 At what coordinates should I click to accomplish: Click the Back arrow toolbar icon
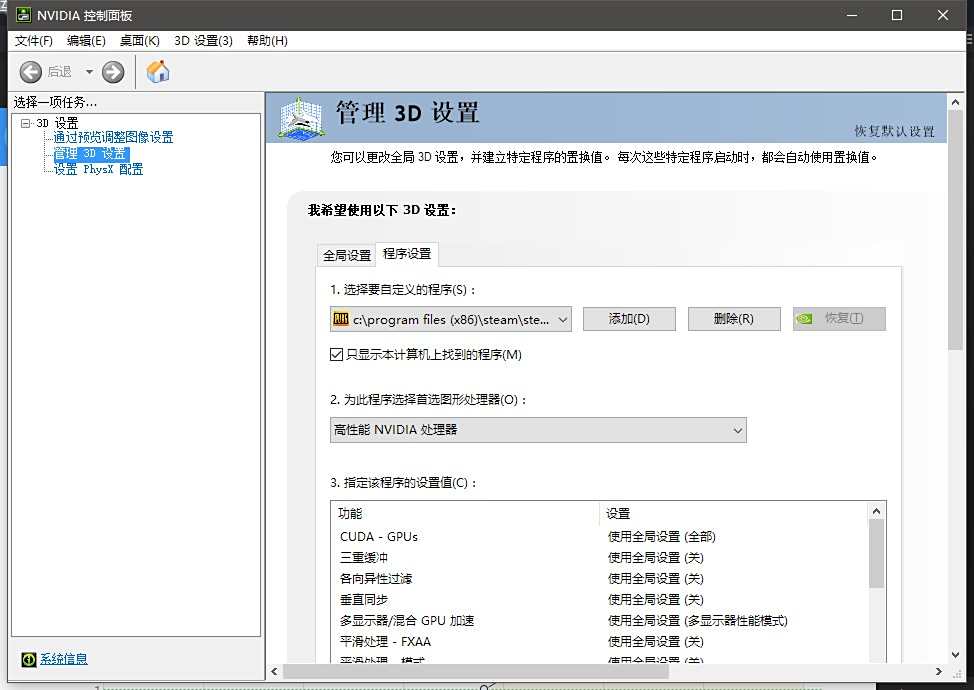(30, 72)
